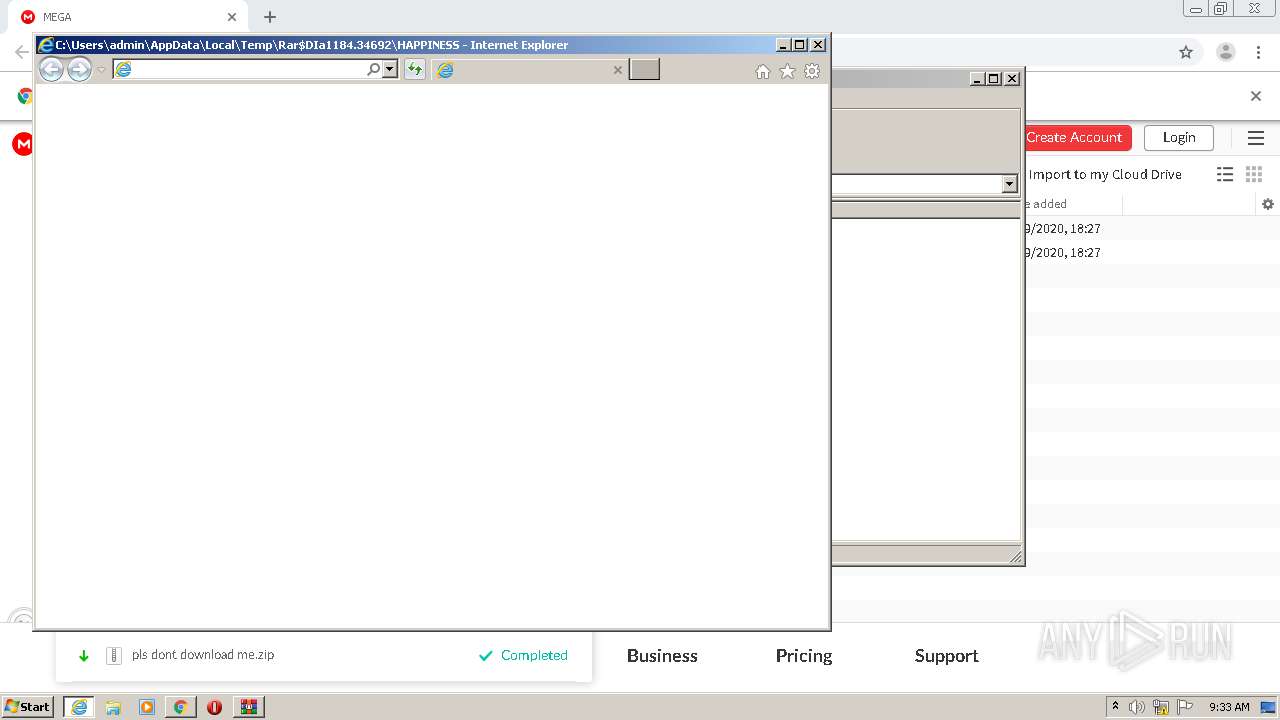Click Create Account on MEGA
The width and height of the screenshot is (1280, 720).
tap(1078, 137)
